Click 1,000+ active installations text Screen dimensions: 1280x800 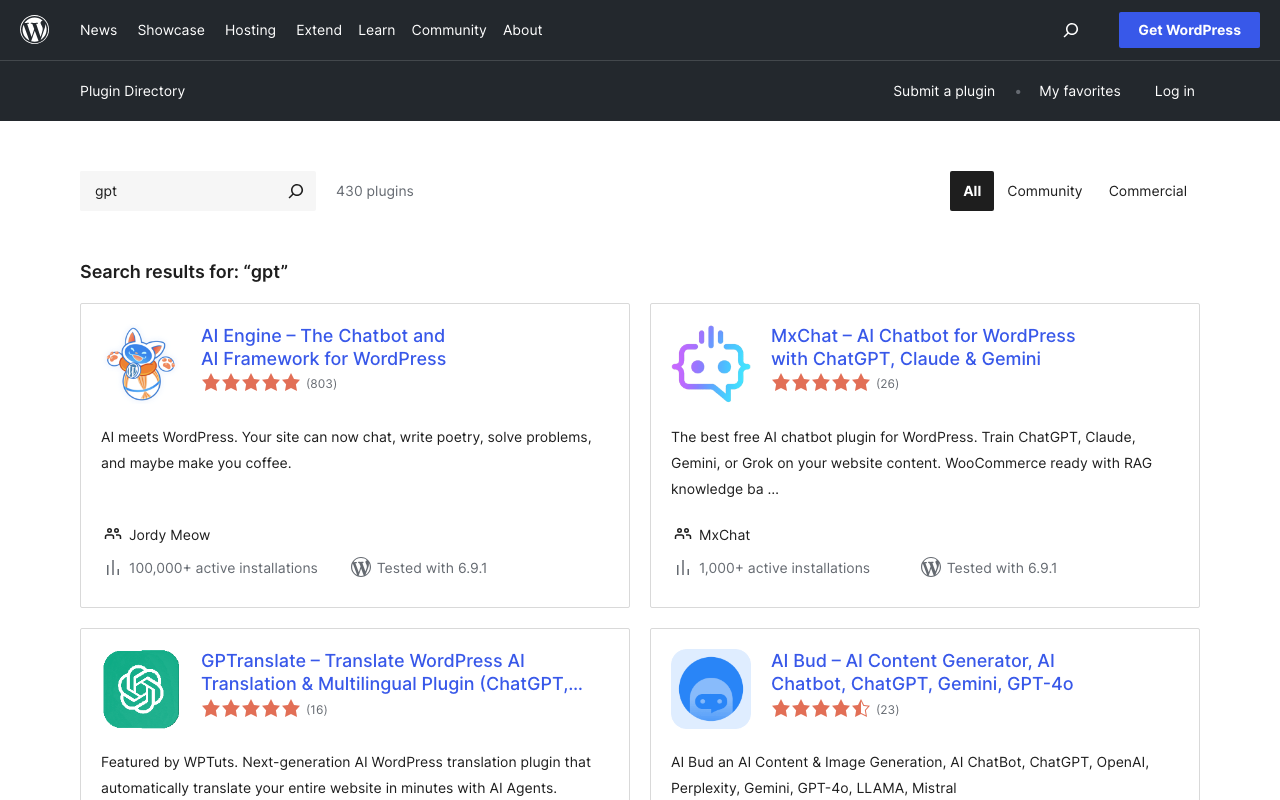pyautogui.click(x=785, y=568)
